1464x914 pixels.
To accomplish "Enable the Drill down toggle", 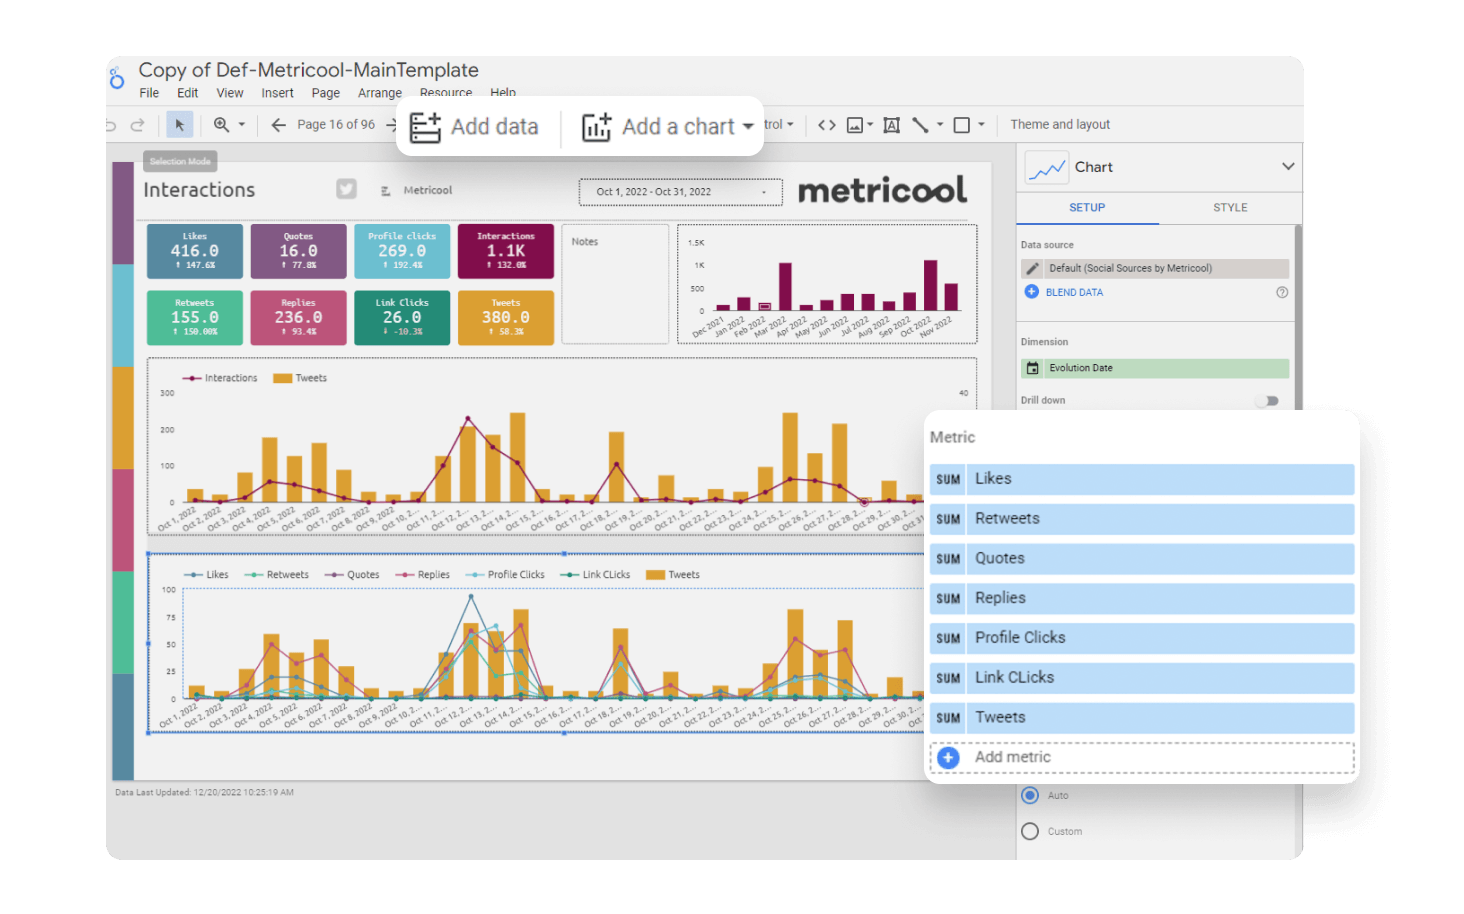I will (1268, 400).
